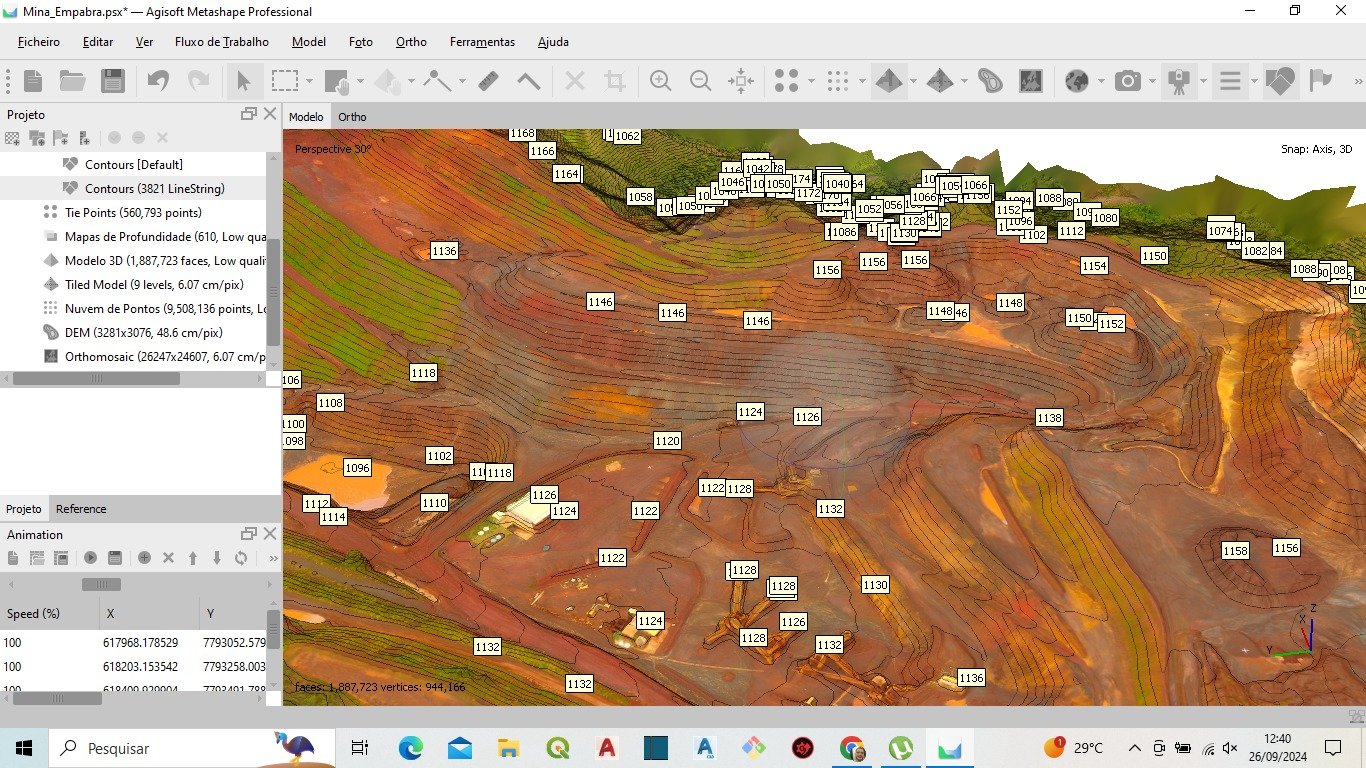
Task: Open the Fluxo de Trabalho menu
Action: point(221,42)
